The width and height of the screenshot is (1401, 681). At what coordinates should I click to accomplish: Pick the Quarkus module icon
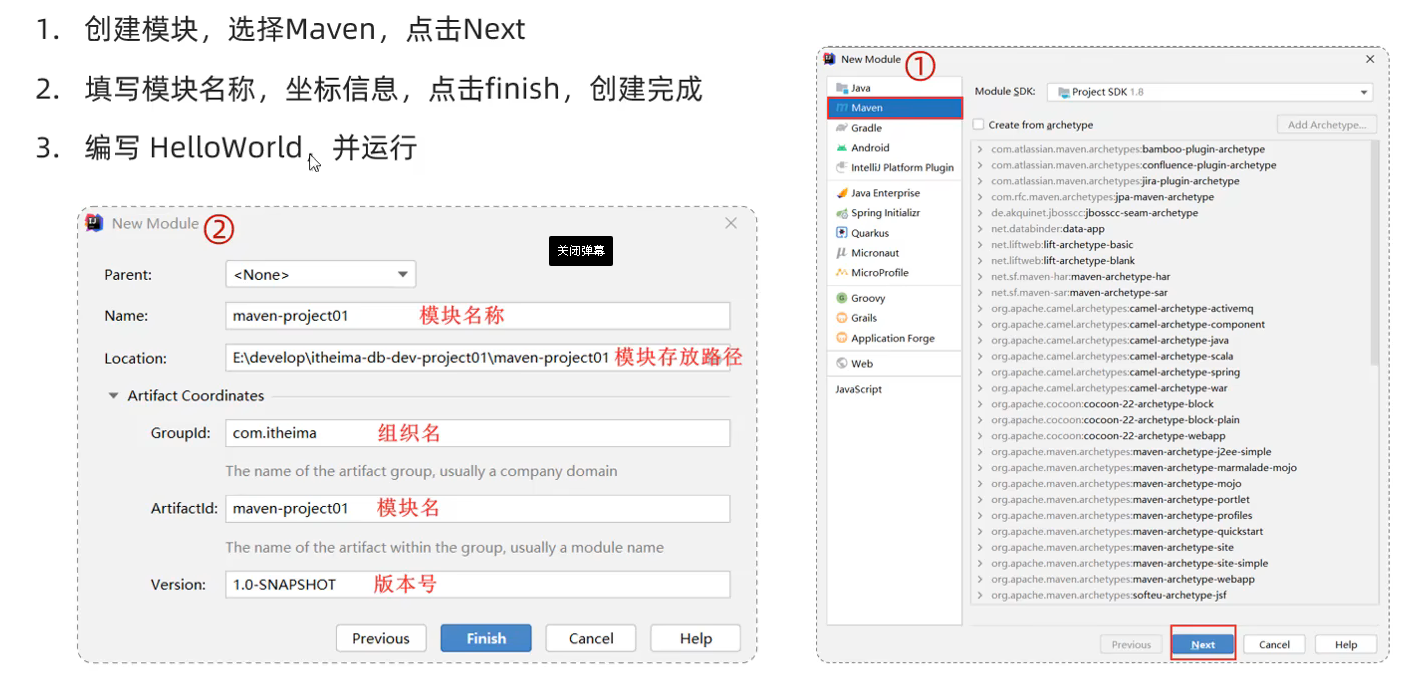click(842, 233)
